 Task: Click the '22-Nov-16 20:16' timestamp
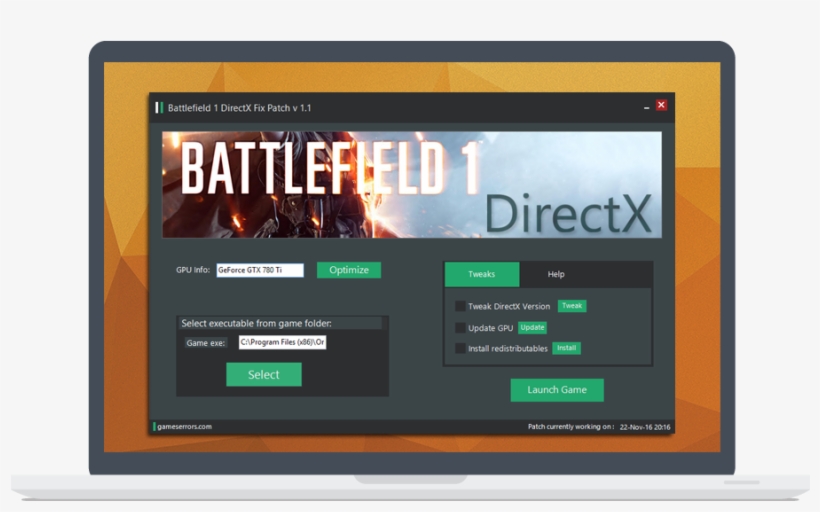pyautogui.click(x=645, y=427)
